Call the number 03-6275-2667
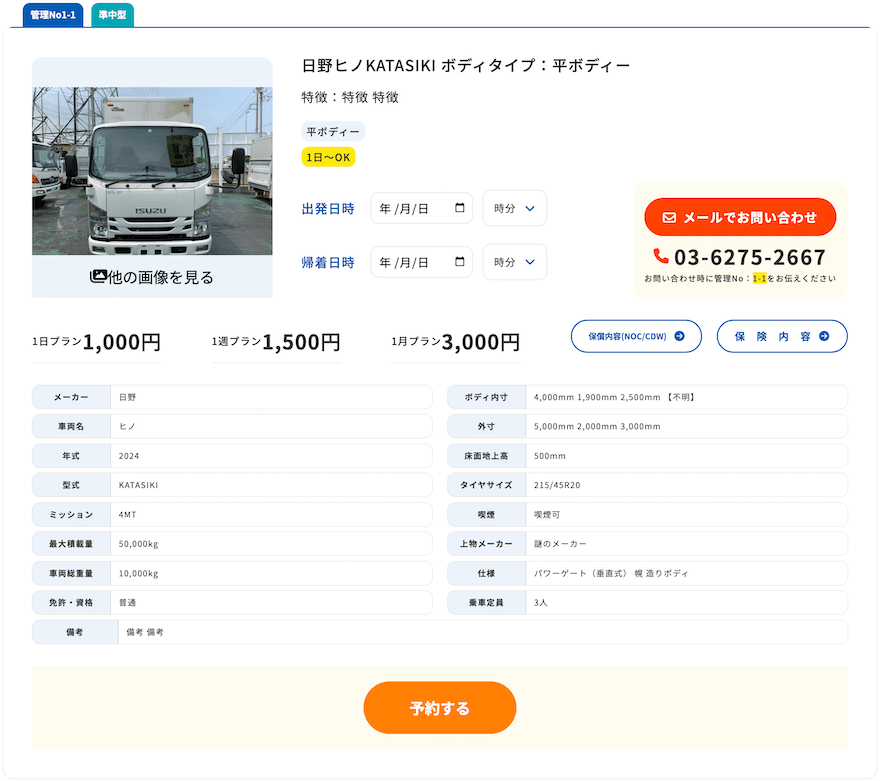The width and height of the screenshot is (880, 781). pyautogui.click(x=750, y=257)
